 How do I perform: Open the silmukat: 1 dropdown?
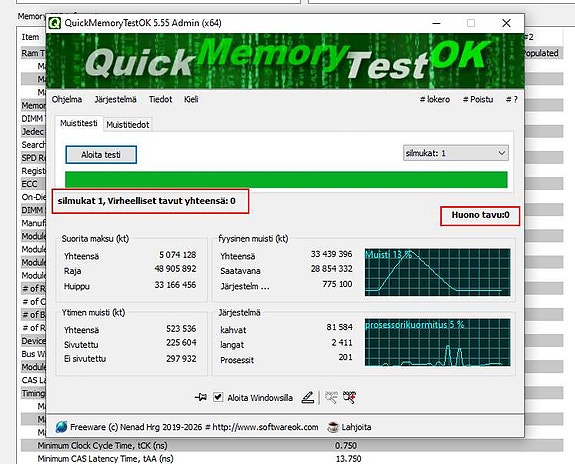455,153
